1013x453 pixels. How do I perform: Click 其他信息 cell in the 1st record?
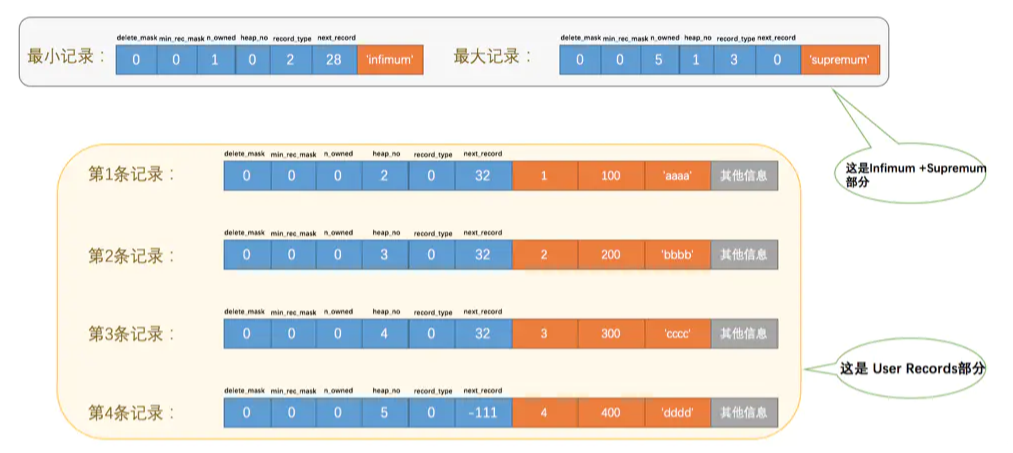[x=744, y=176]
